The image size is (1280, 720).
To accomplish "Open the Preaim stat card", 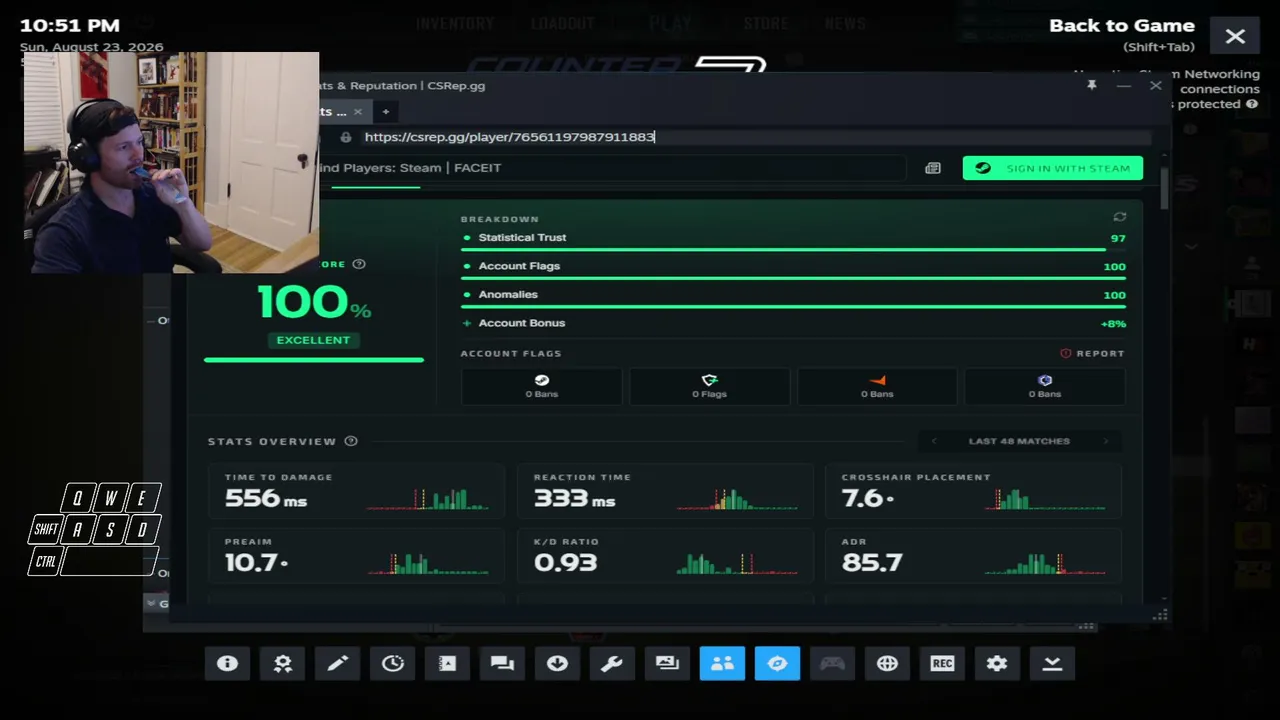I will coord(355,555).
